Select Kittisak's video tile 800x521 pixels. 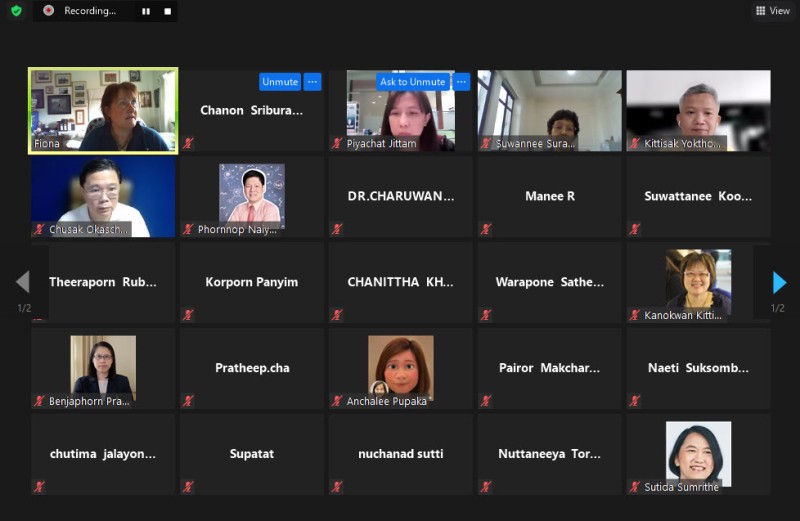click(698, 110)
